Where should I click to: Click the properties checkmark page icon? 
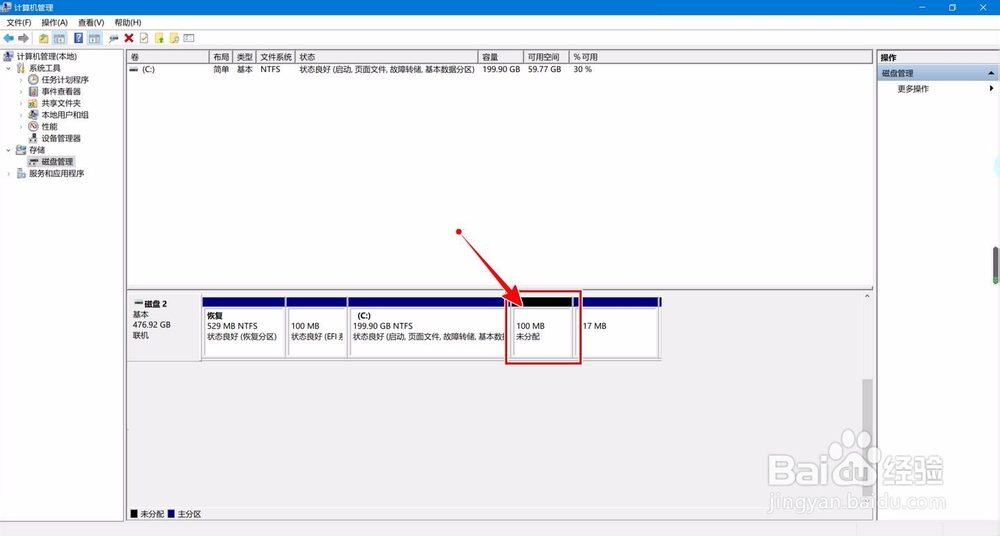pyautogui.click(x=144, y=38)
